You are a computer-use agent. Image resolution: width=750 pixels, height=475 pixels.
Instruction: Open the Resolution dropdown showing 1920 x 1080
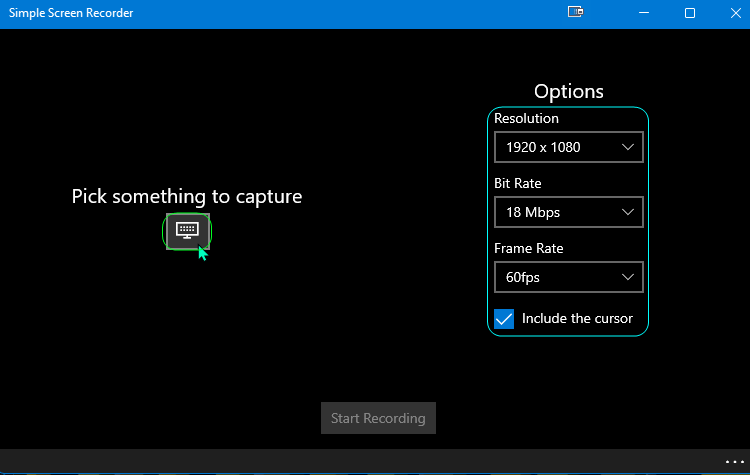pos(569,147)
